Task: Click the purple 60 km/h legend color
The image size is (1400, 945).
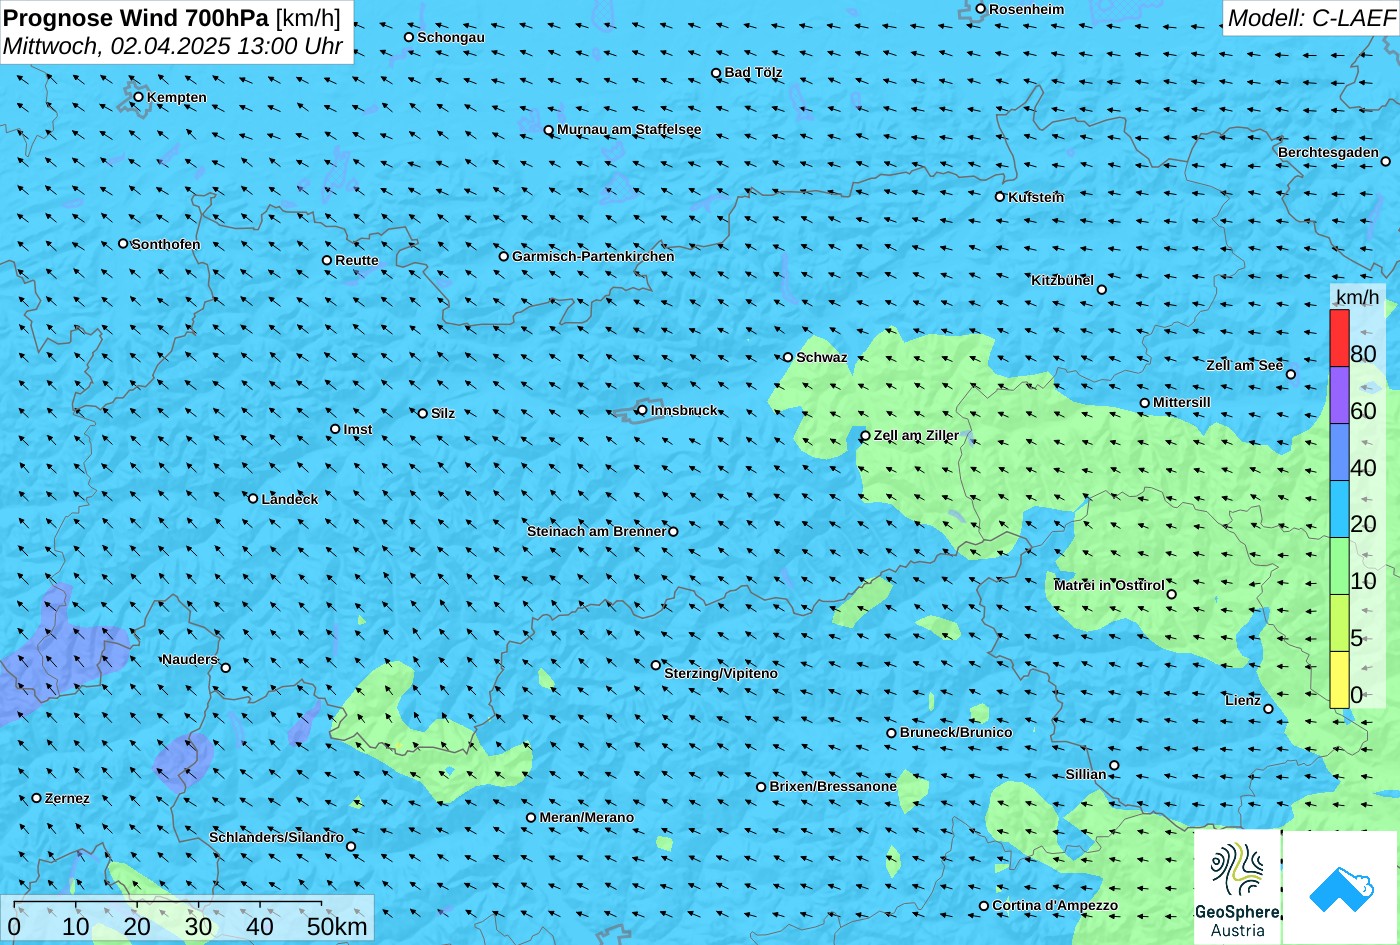Action: [x=1339, y=395]
